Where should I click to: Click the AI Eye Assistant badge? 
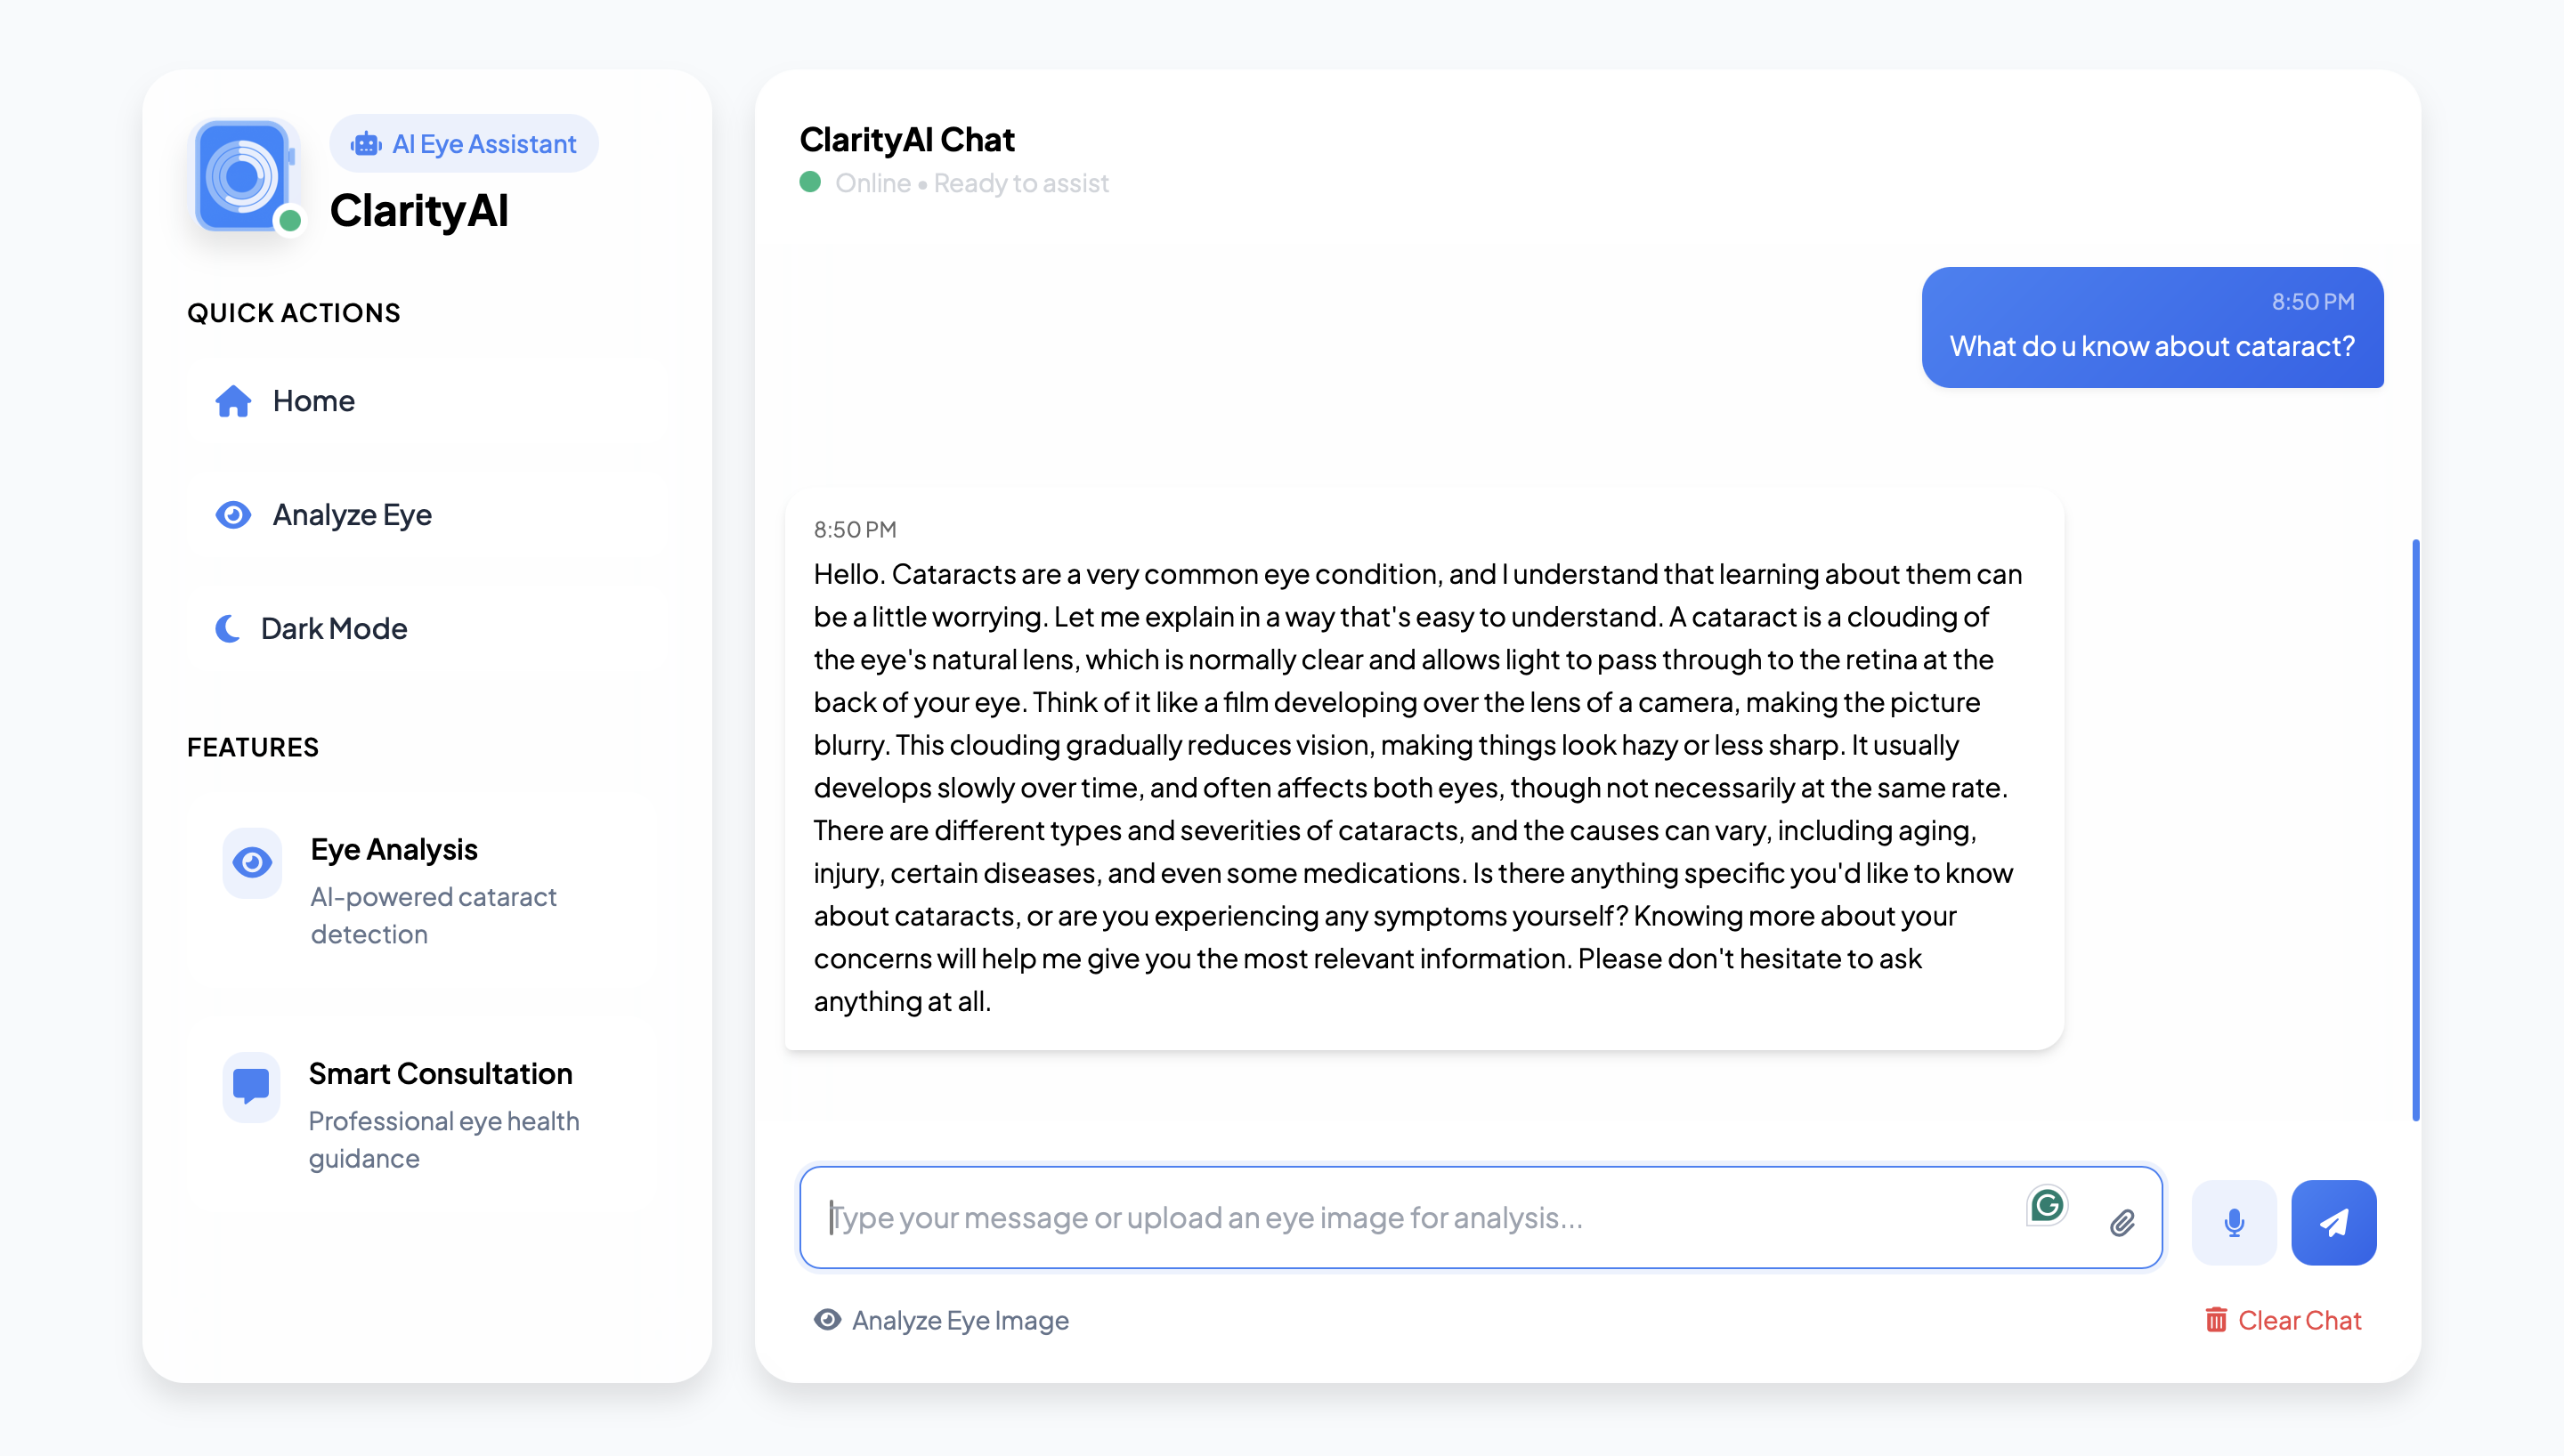tap(464, 144)
